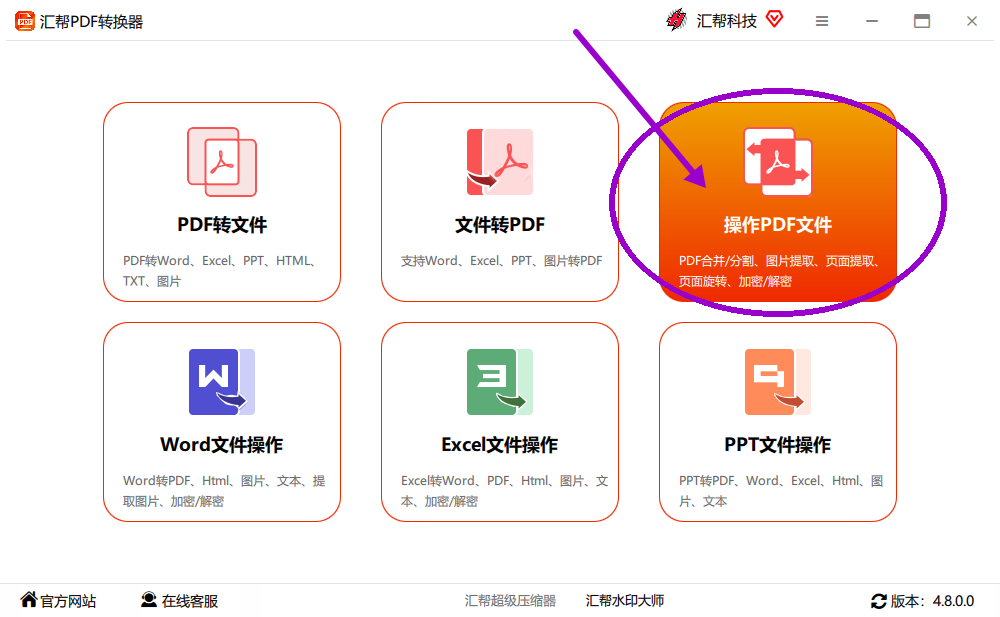
Task: Click the home icon beside 官方网站
Action: [x=29, y=599]
